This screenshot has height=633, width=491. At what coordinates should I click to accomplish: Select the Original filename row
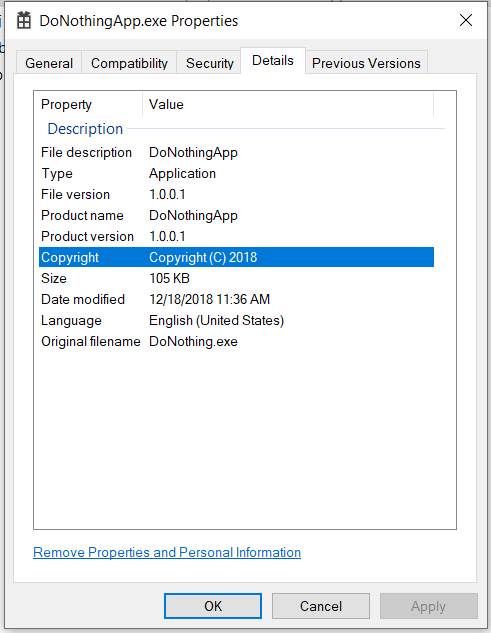pos(237,342)
